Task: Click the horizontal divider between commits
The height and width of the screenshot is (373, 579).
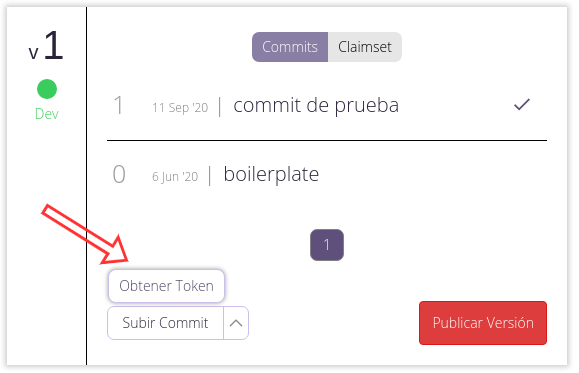Action: click(327, 140)
